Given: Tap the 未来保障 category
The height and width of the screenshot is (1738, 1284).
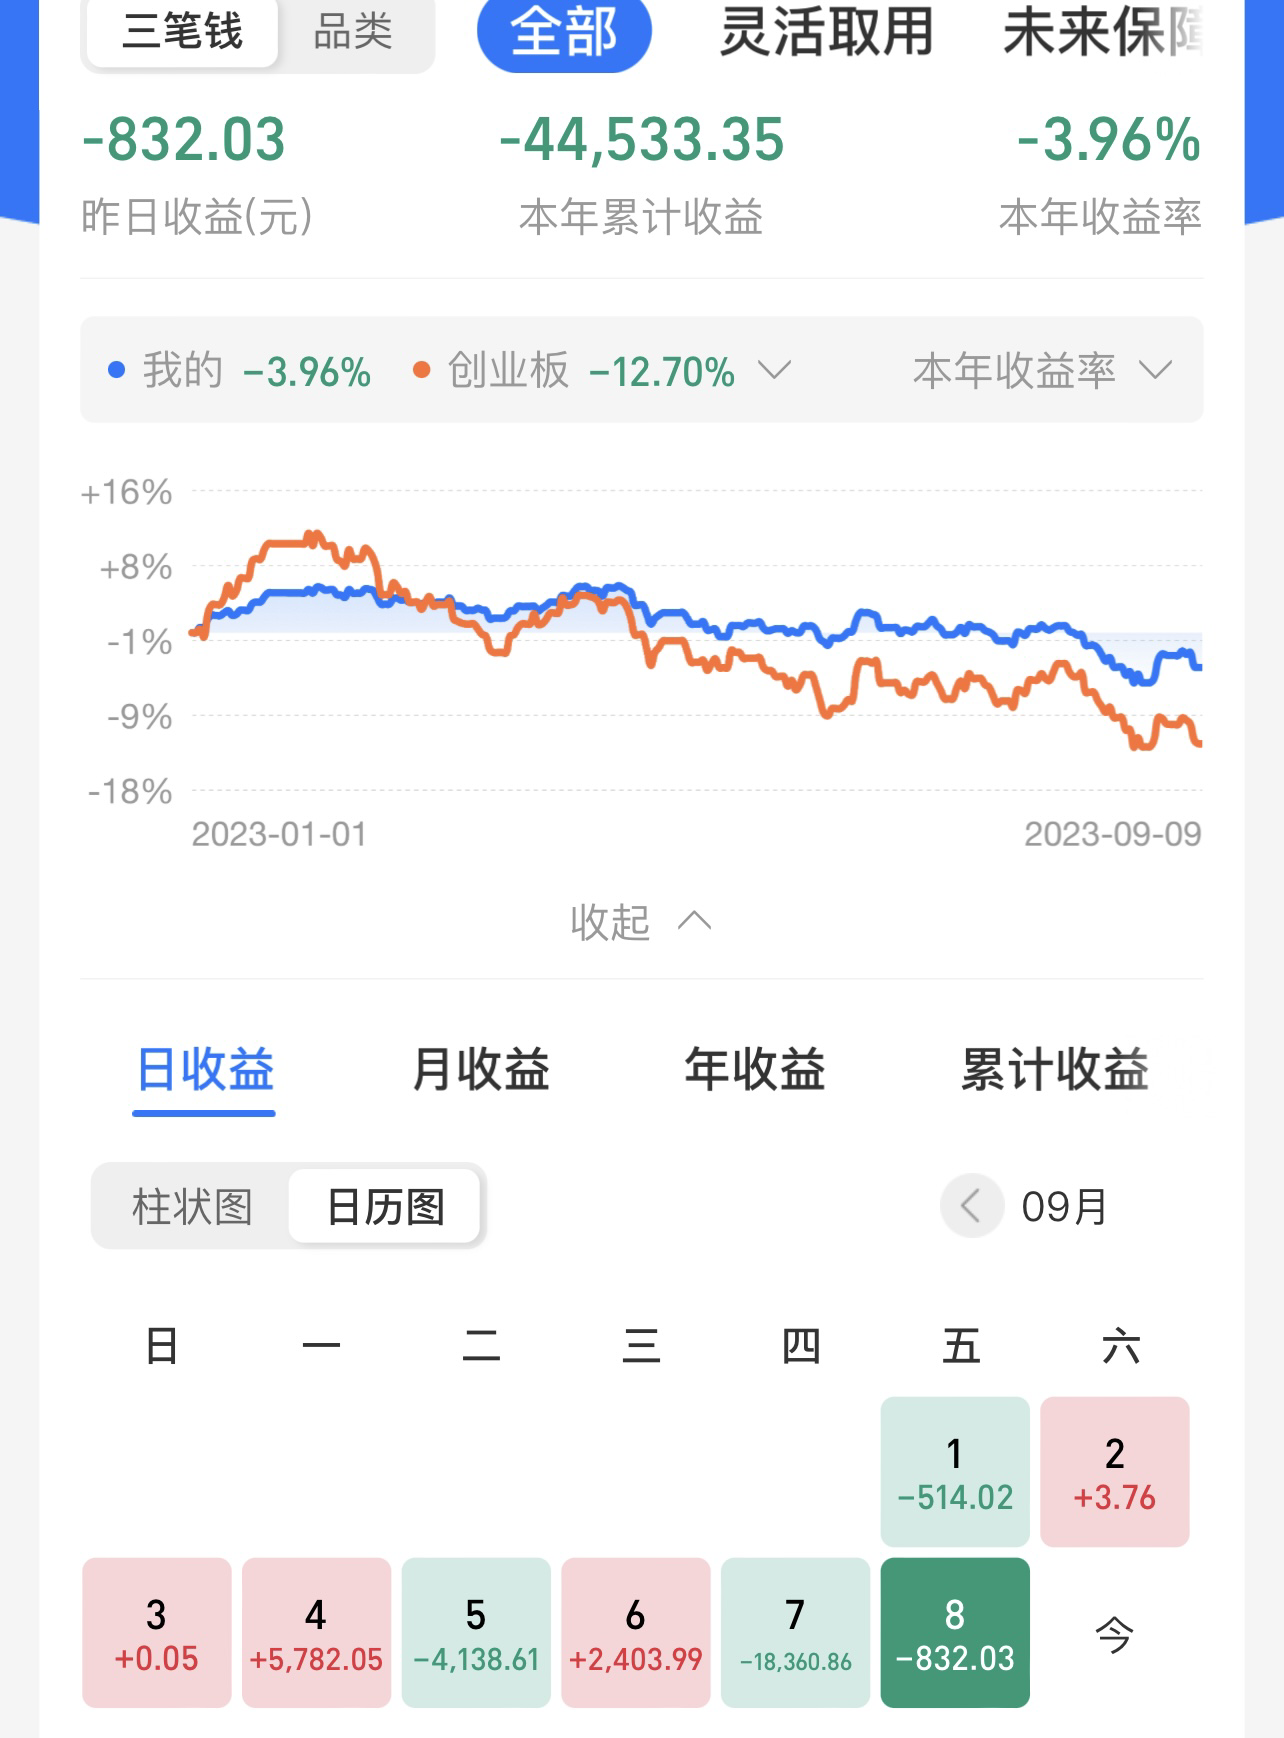Looking at the screenshot, I should click(x=1102, y=32).
